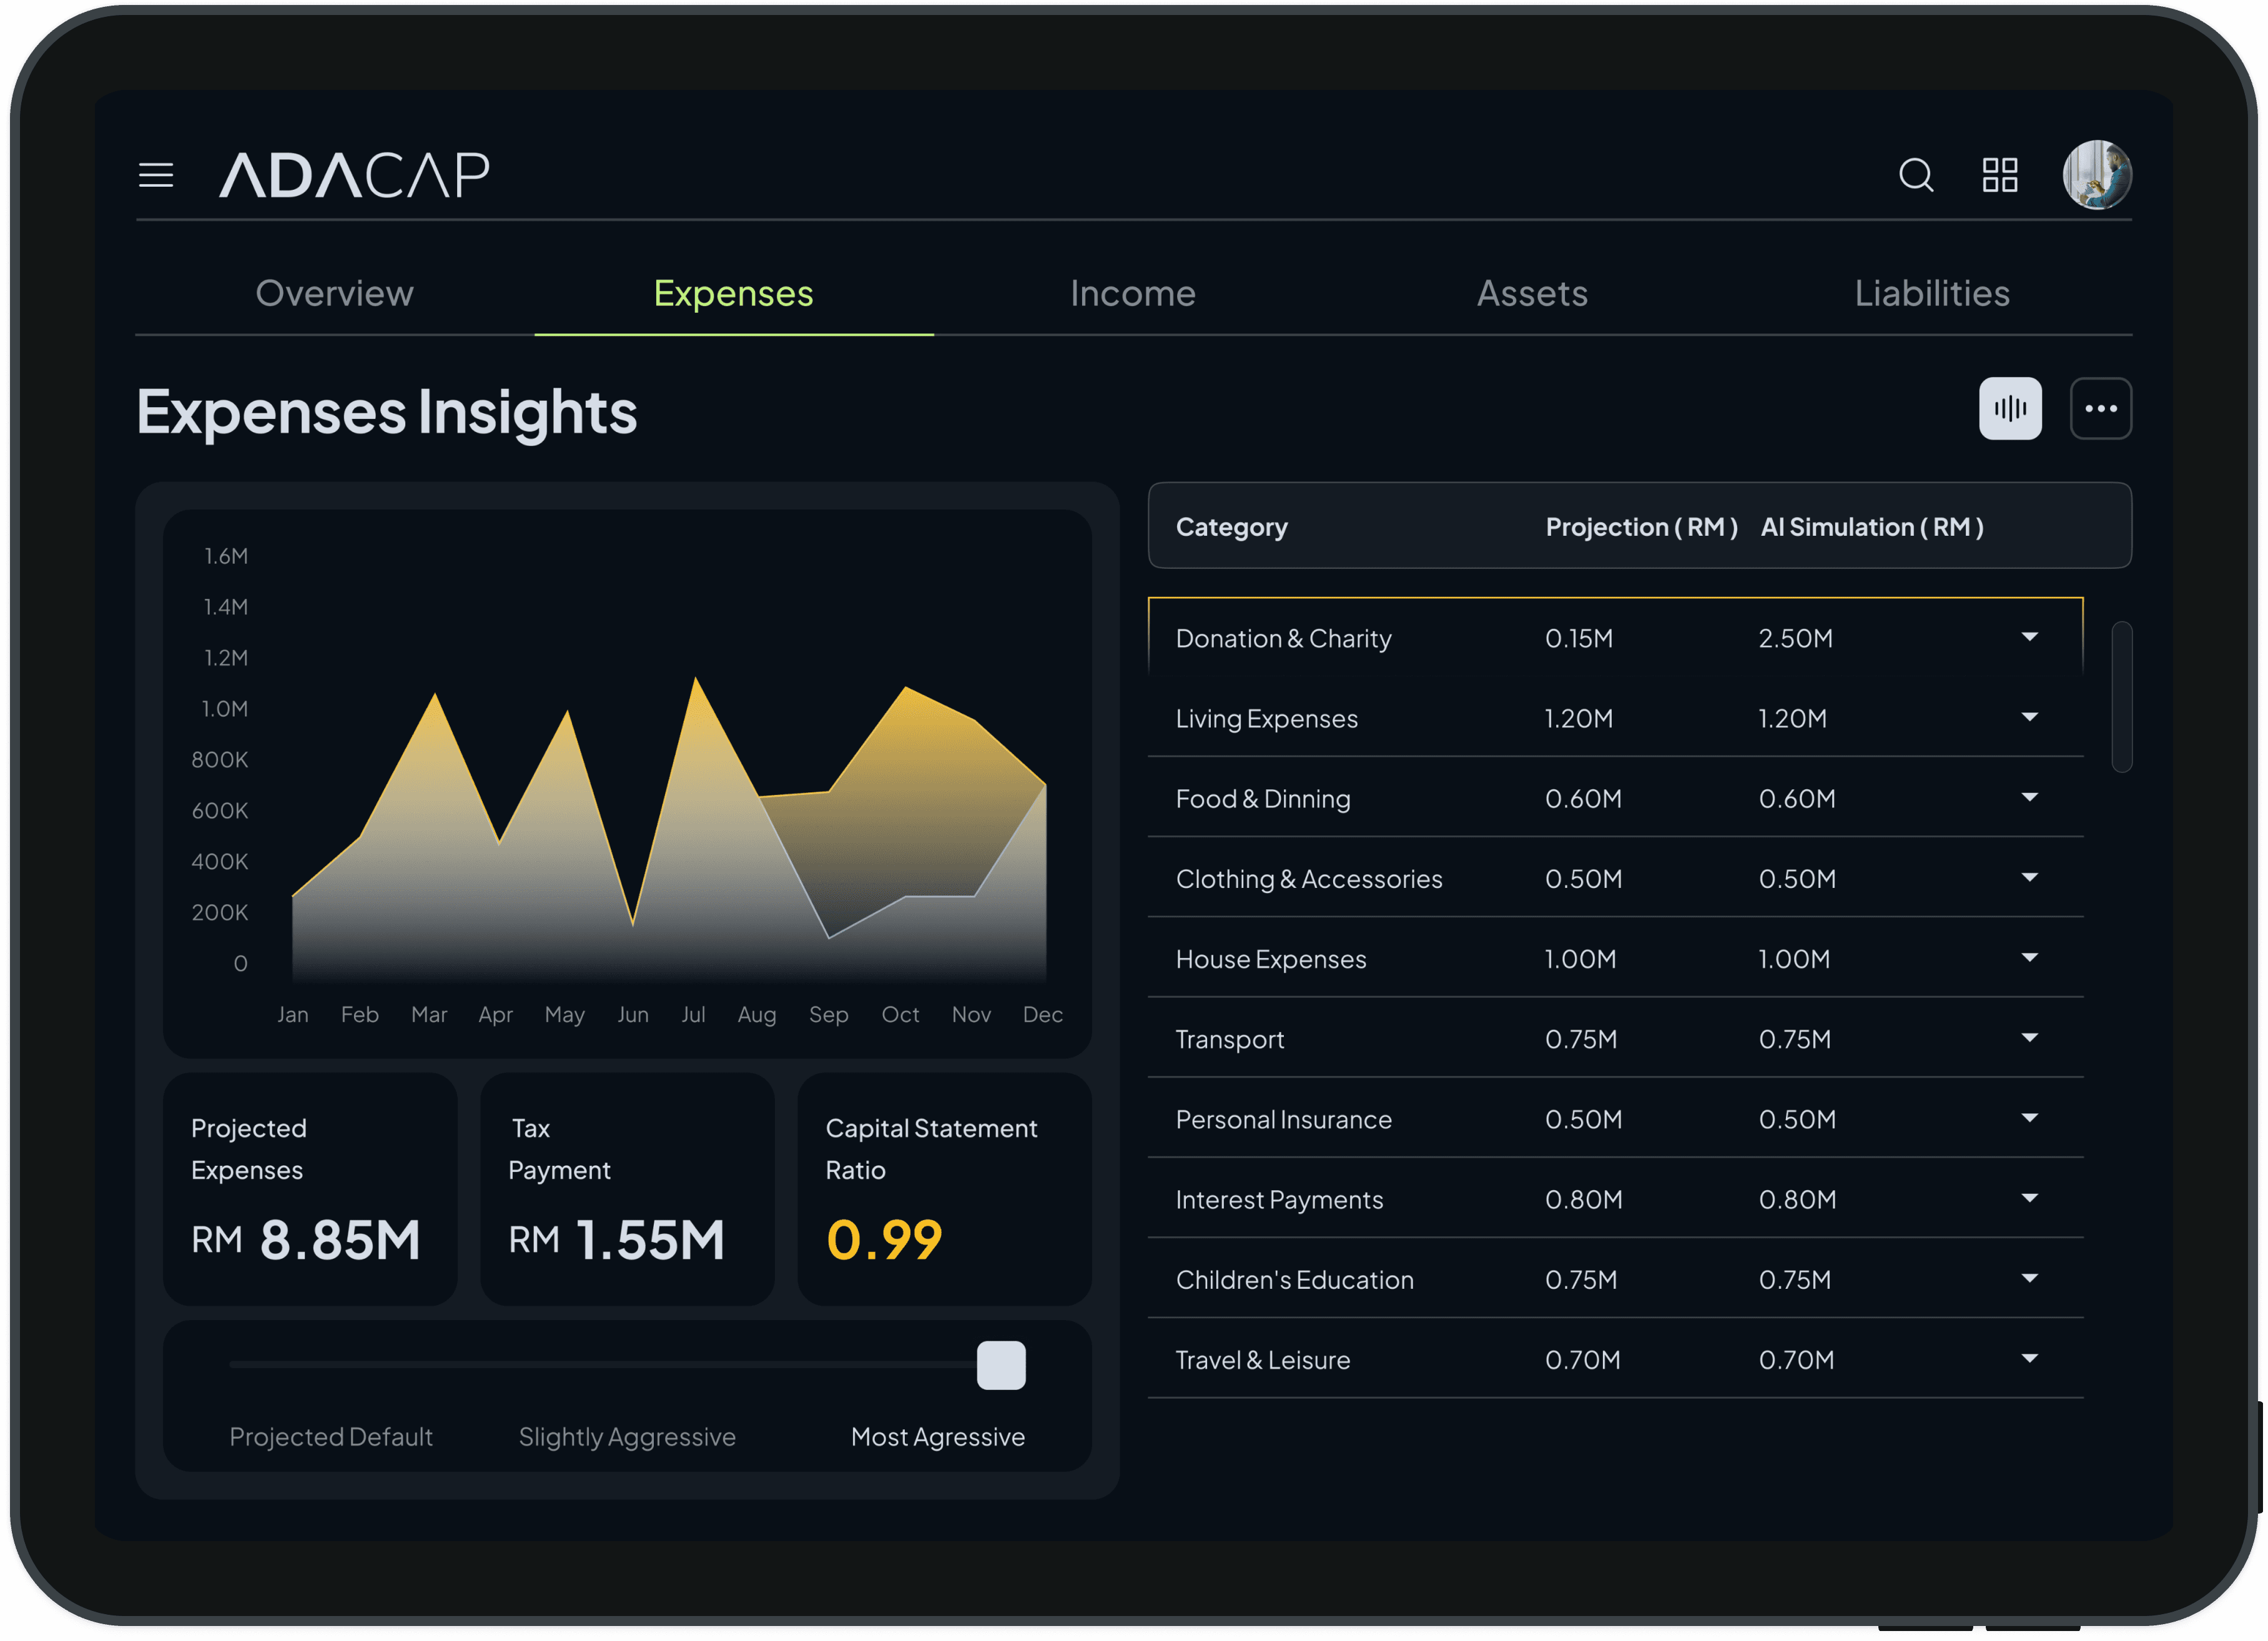Switch to the Liabilities tab
2268x1641 pixels.
click(1931, 293)
